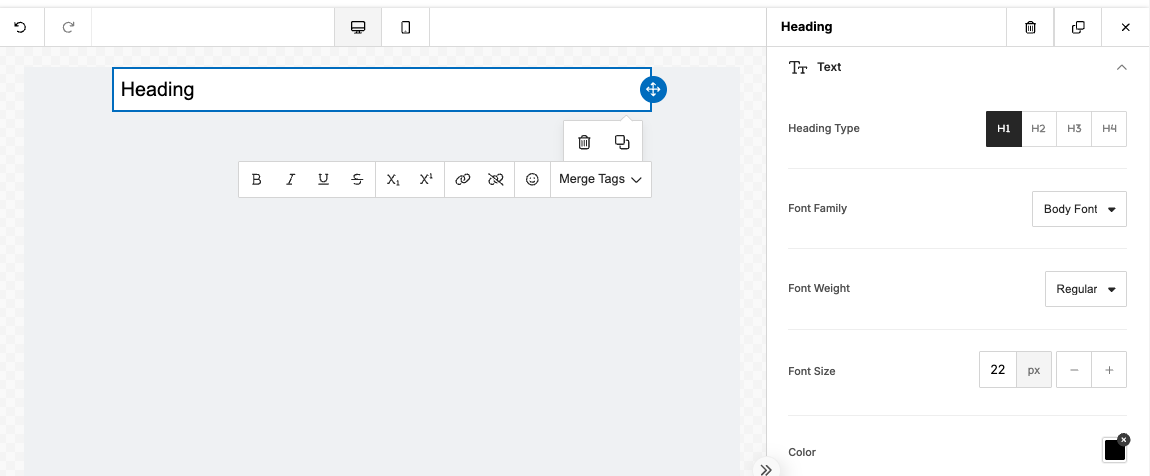The width and height of the screenshot is (1150, 476).
Task: Duplicate heading via floating copy icon
Action: point(622,142)
